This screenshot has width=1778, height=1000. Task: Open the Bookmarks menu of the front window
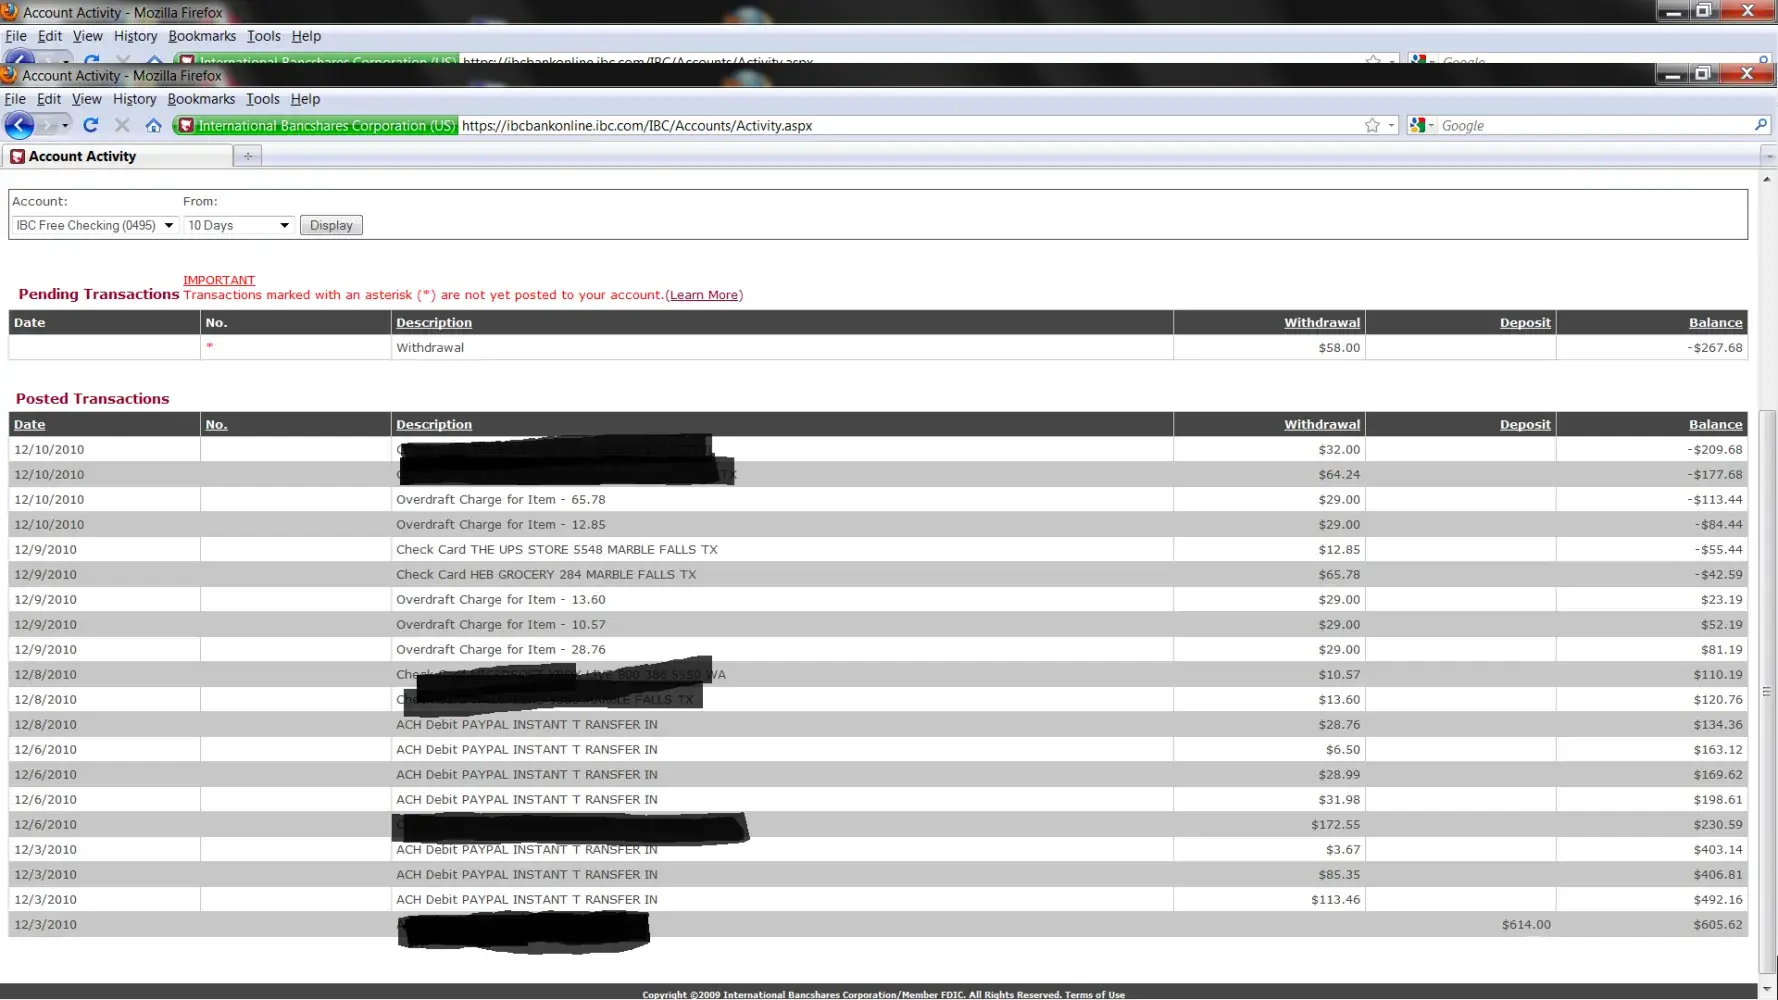200,99
